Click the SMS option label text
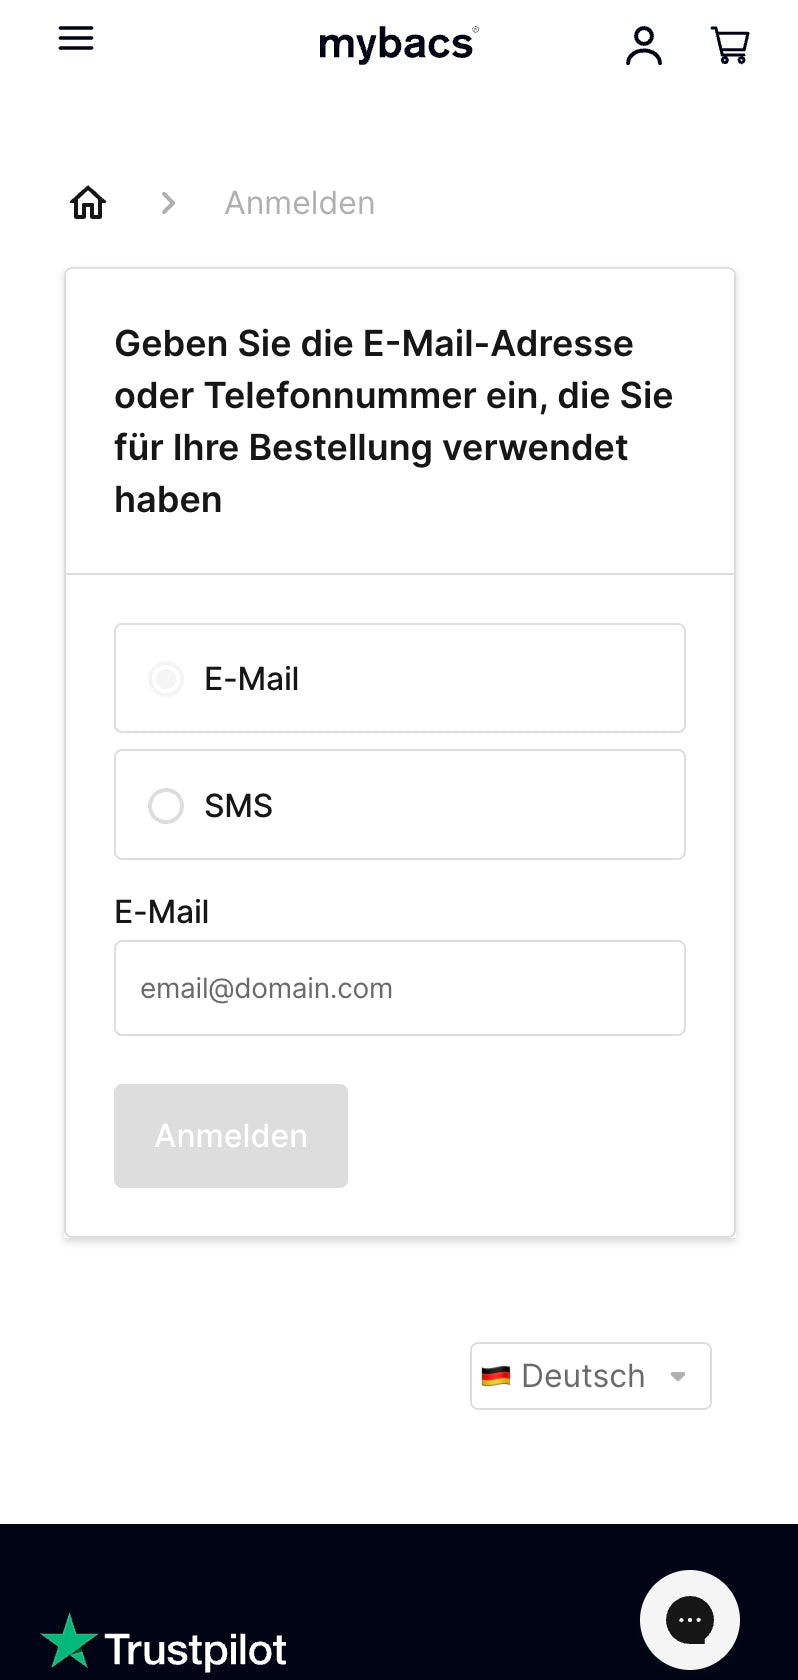Screen dimensions: 798x1680 tap(238, 805)
